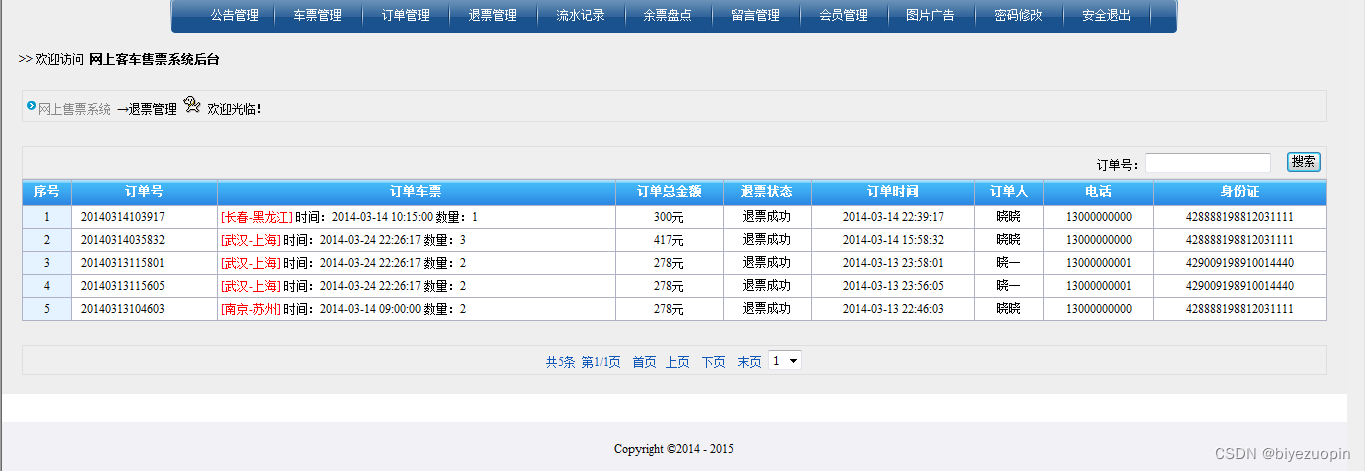Click the 417元 amount cell
The image size is (1365, 471).
coord(669,240)
